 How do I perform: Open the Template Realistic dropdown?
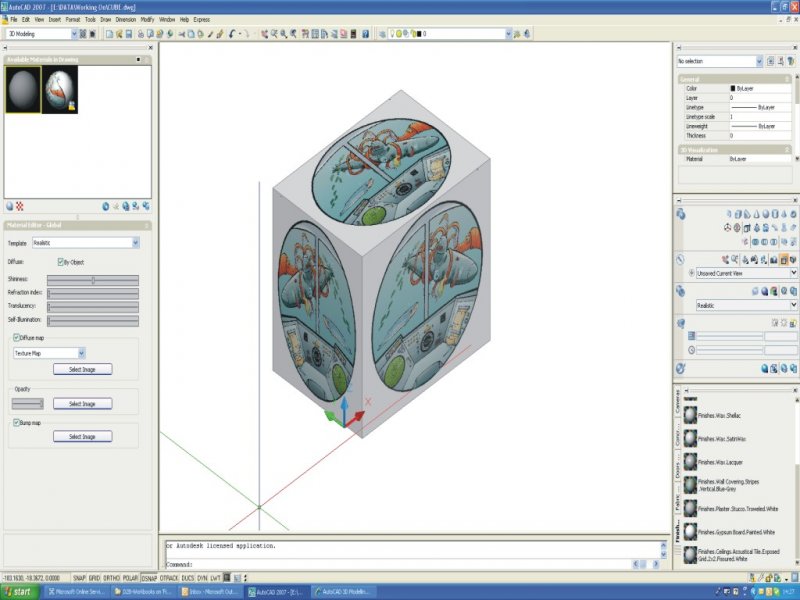(136, 243)
